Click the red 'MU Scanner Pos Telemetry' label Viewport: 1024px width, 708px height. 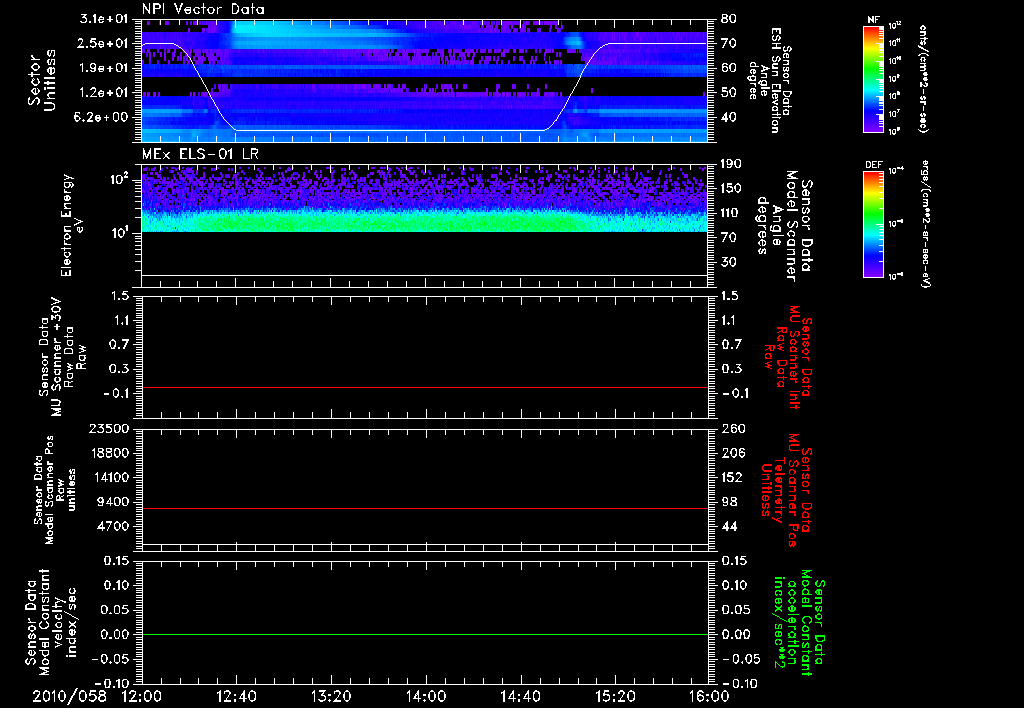point(786,490)
